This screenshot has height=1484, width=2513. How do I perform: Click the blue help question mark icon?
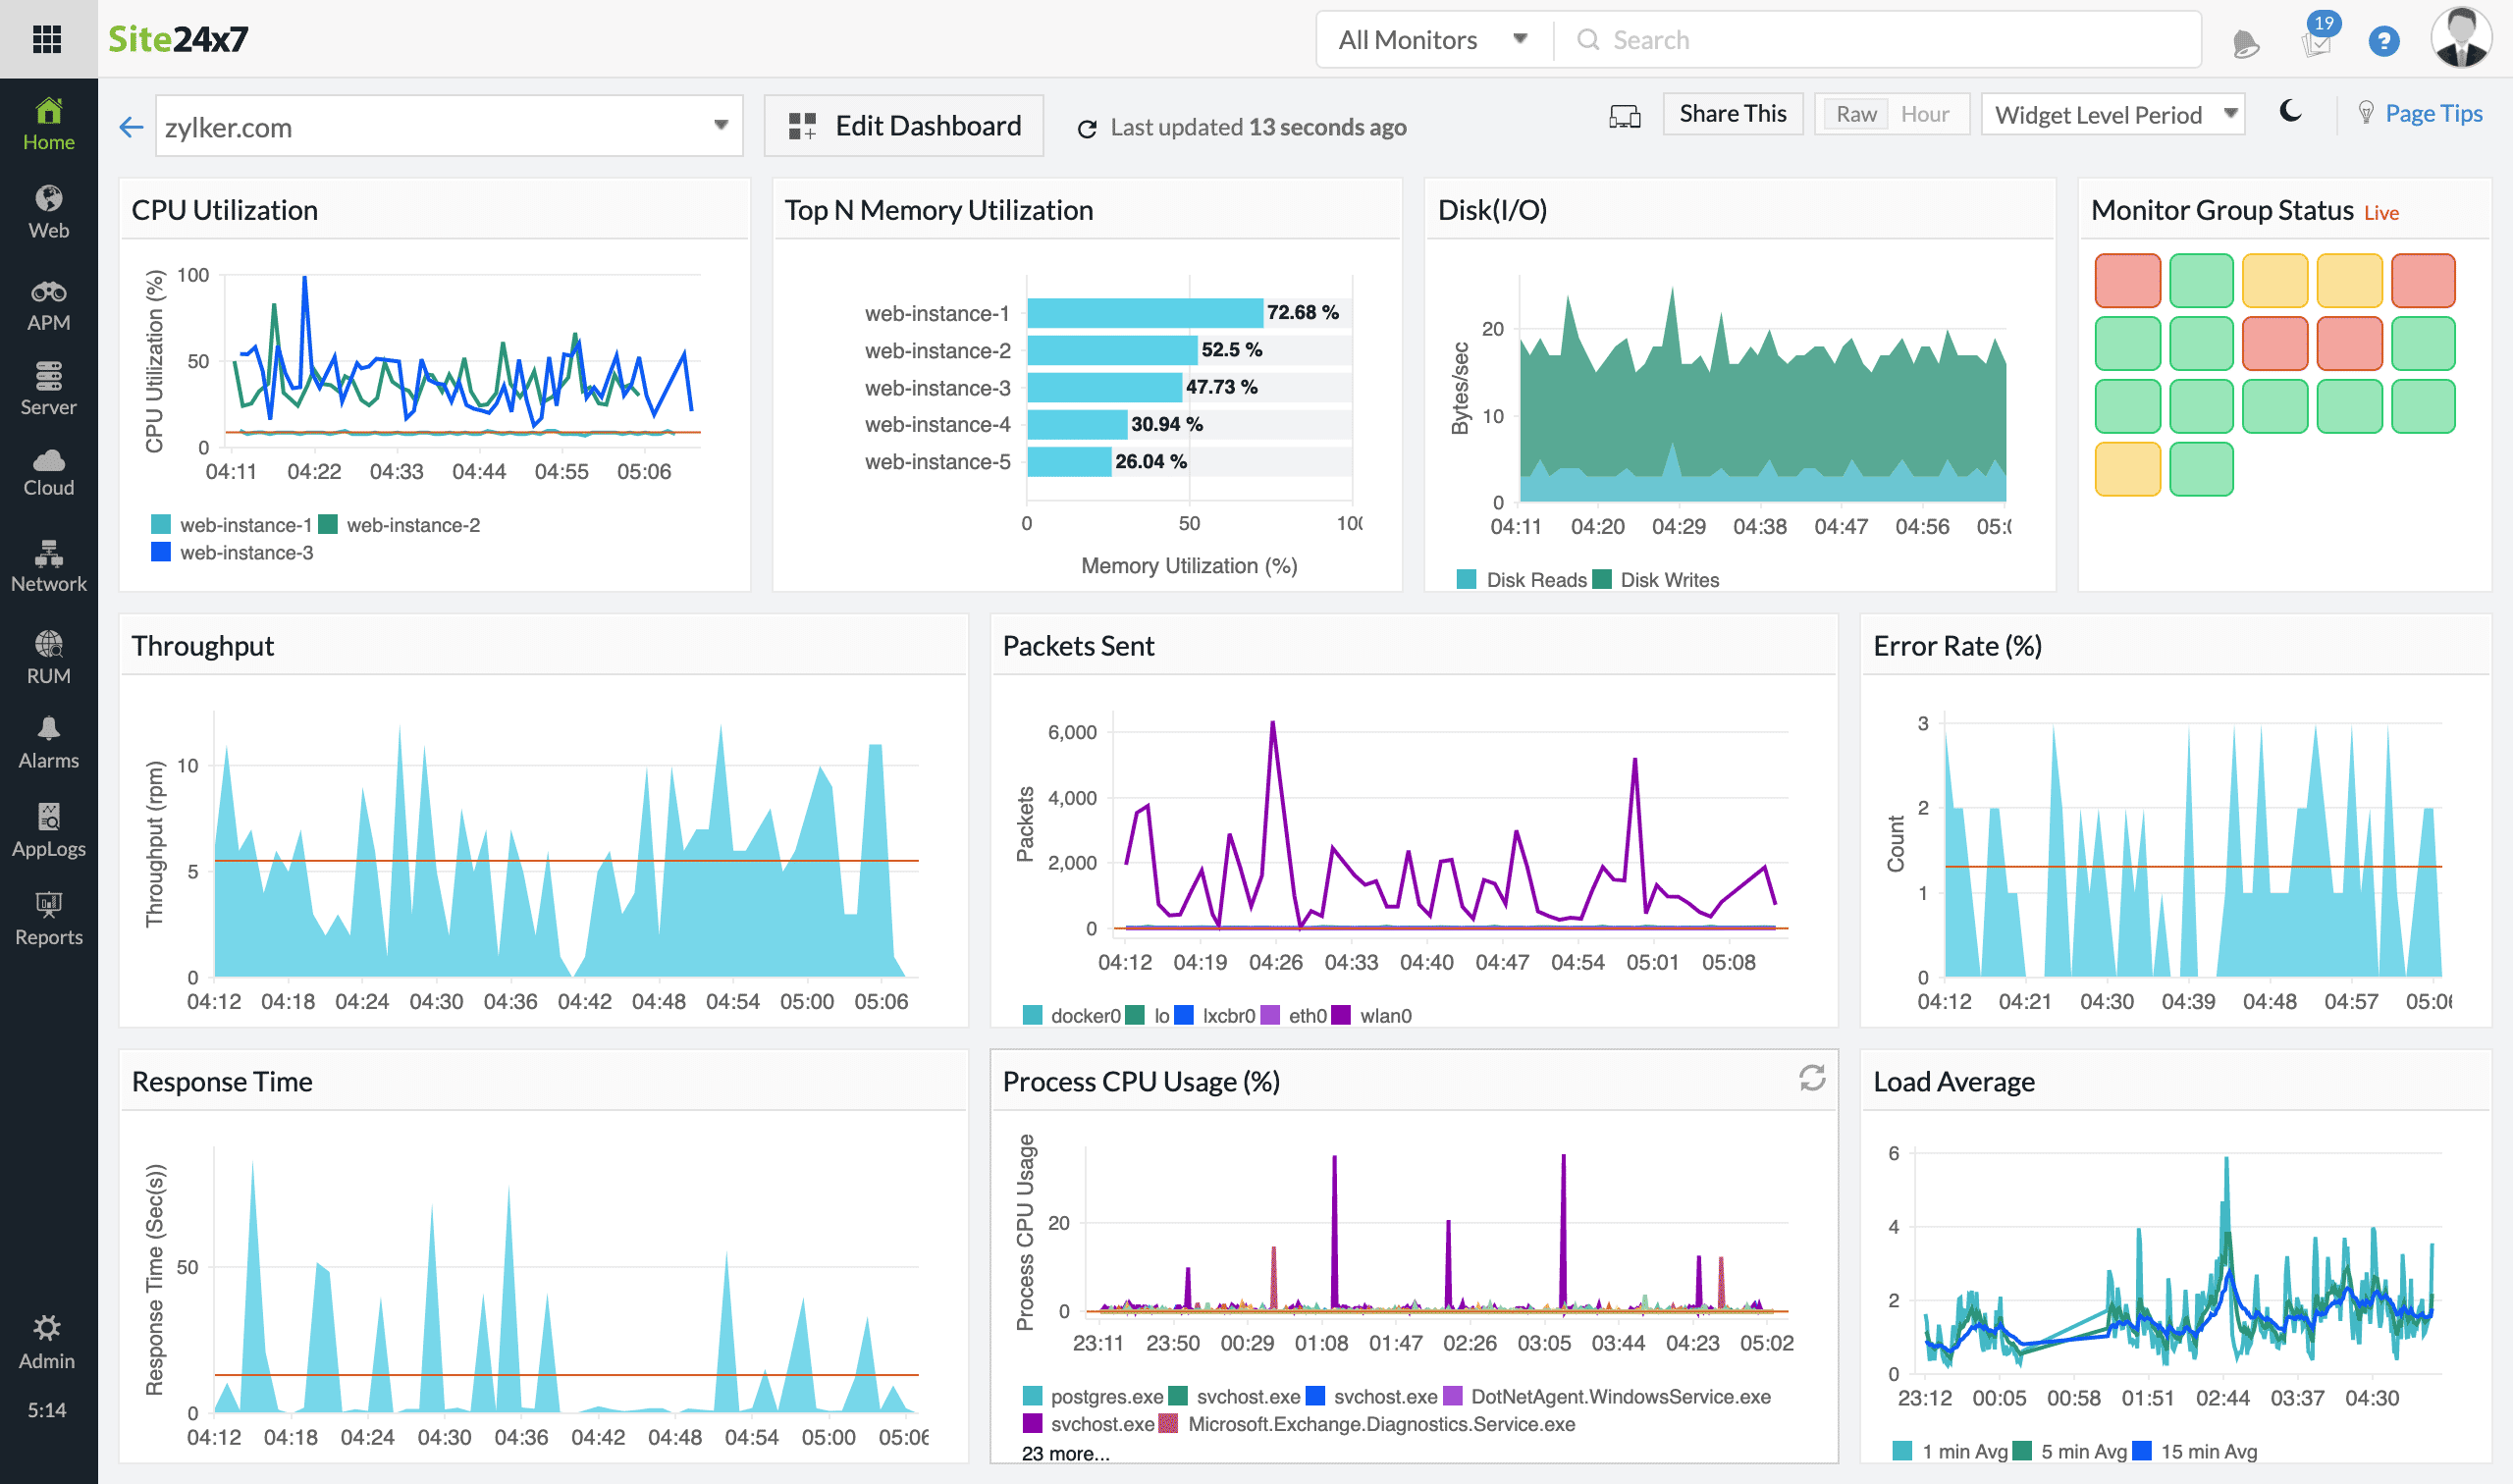pyautogui.click(x=2383, y=41)
